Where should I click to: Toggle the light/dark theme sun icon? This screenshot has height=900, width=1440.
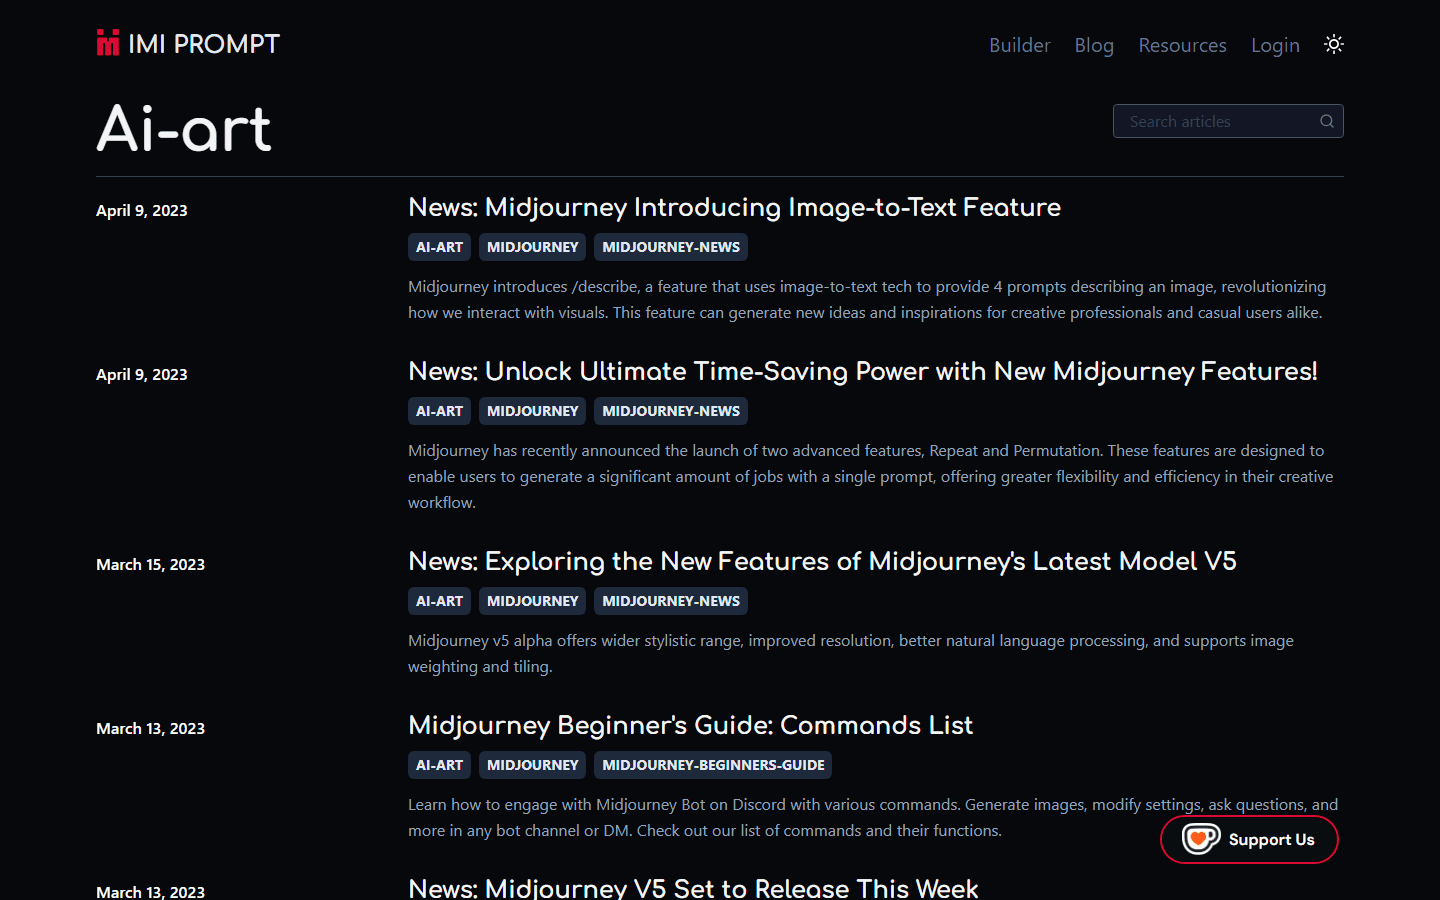coord(1334,44)
